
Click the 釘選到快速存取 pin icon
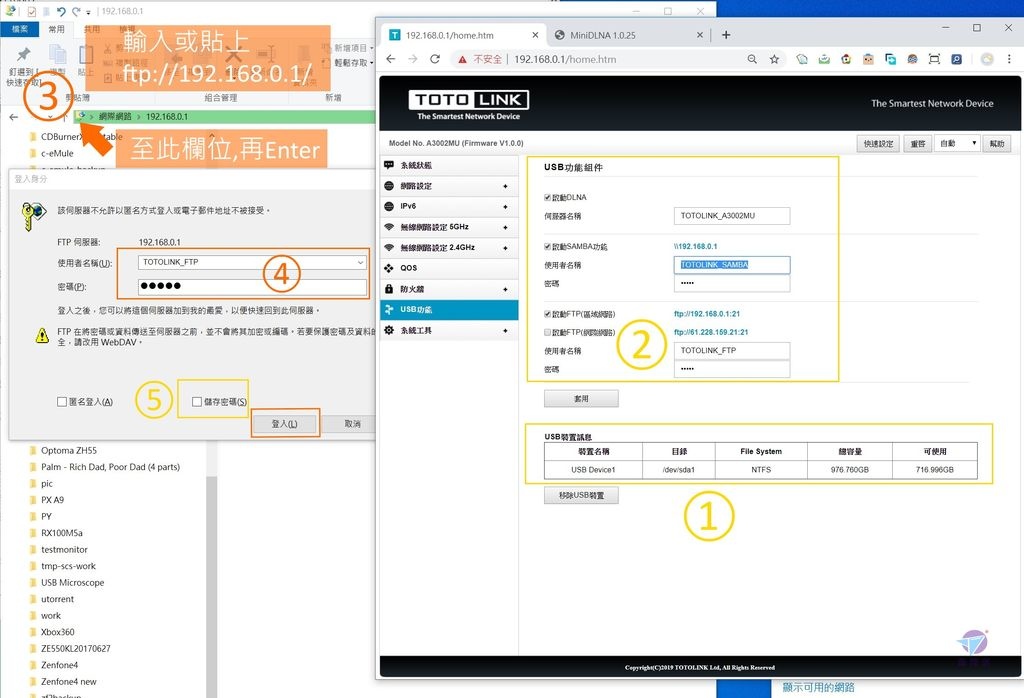coord(24,54)
